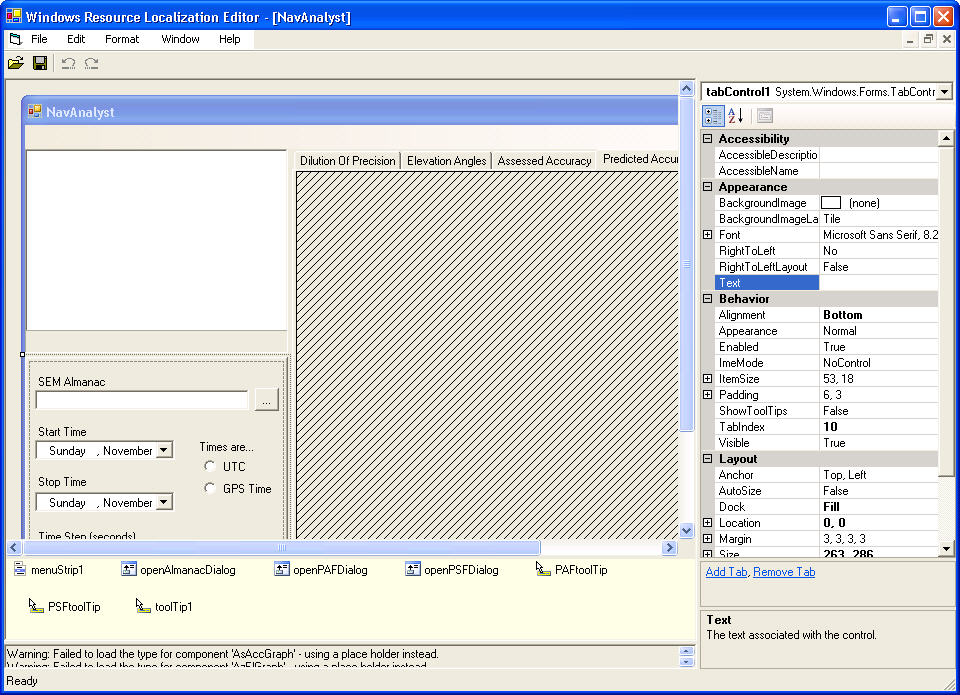960x695 pixels.
Task: Open the Format menu
Action: (x=122, y=39)
